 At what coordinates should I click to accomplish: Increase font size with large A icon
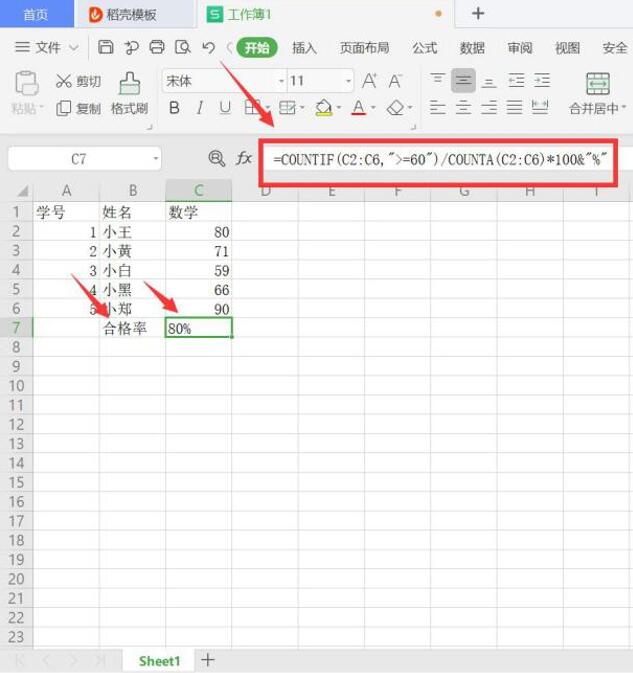tap(369, 81)
